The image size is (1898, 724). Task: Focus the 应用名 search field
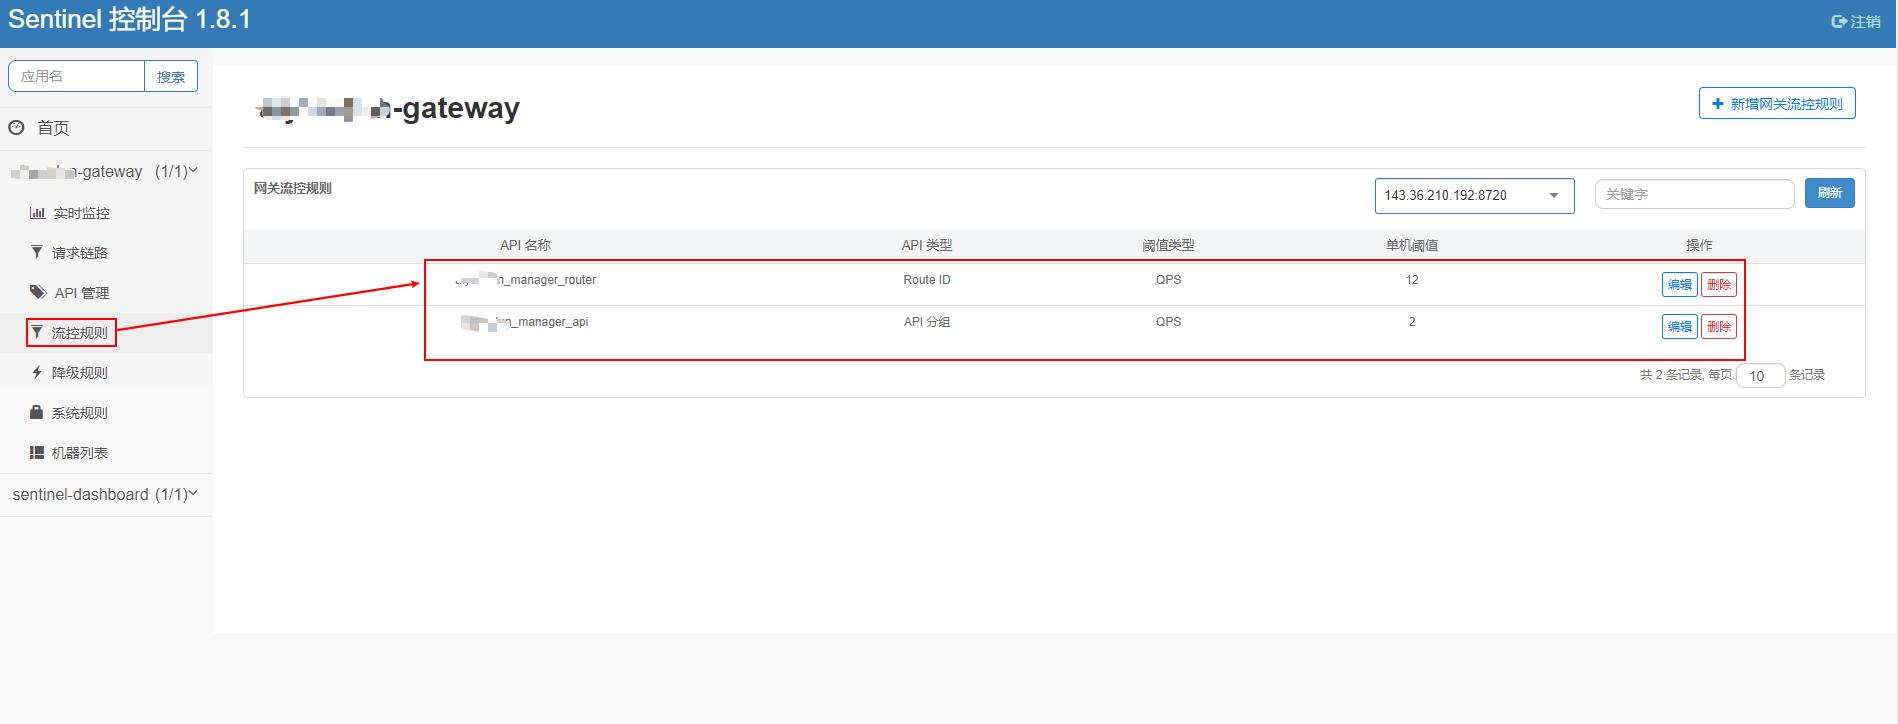[77, 76]
